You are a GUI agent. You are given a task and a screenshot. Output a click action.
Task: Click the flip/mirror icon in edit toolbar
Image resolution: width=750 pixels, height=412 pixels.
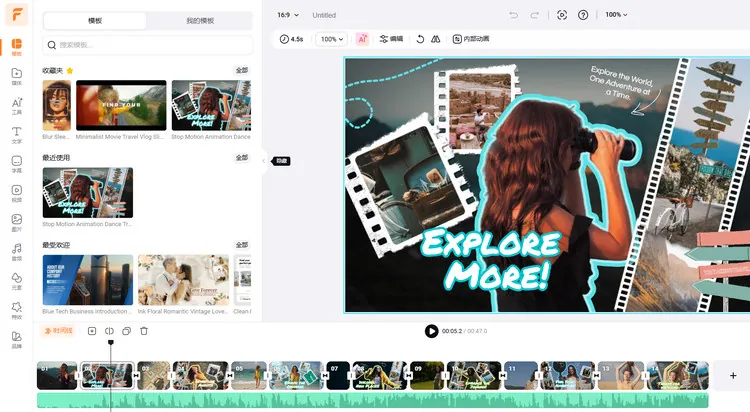coord(435,39)
